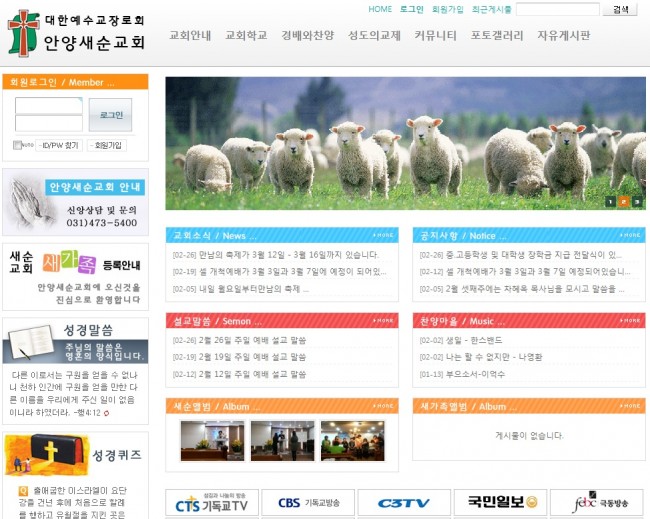This screenshot has width=650, height=519.
Task: Click the 로그인 button in member box
Action: point(110,115)
